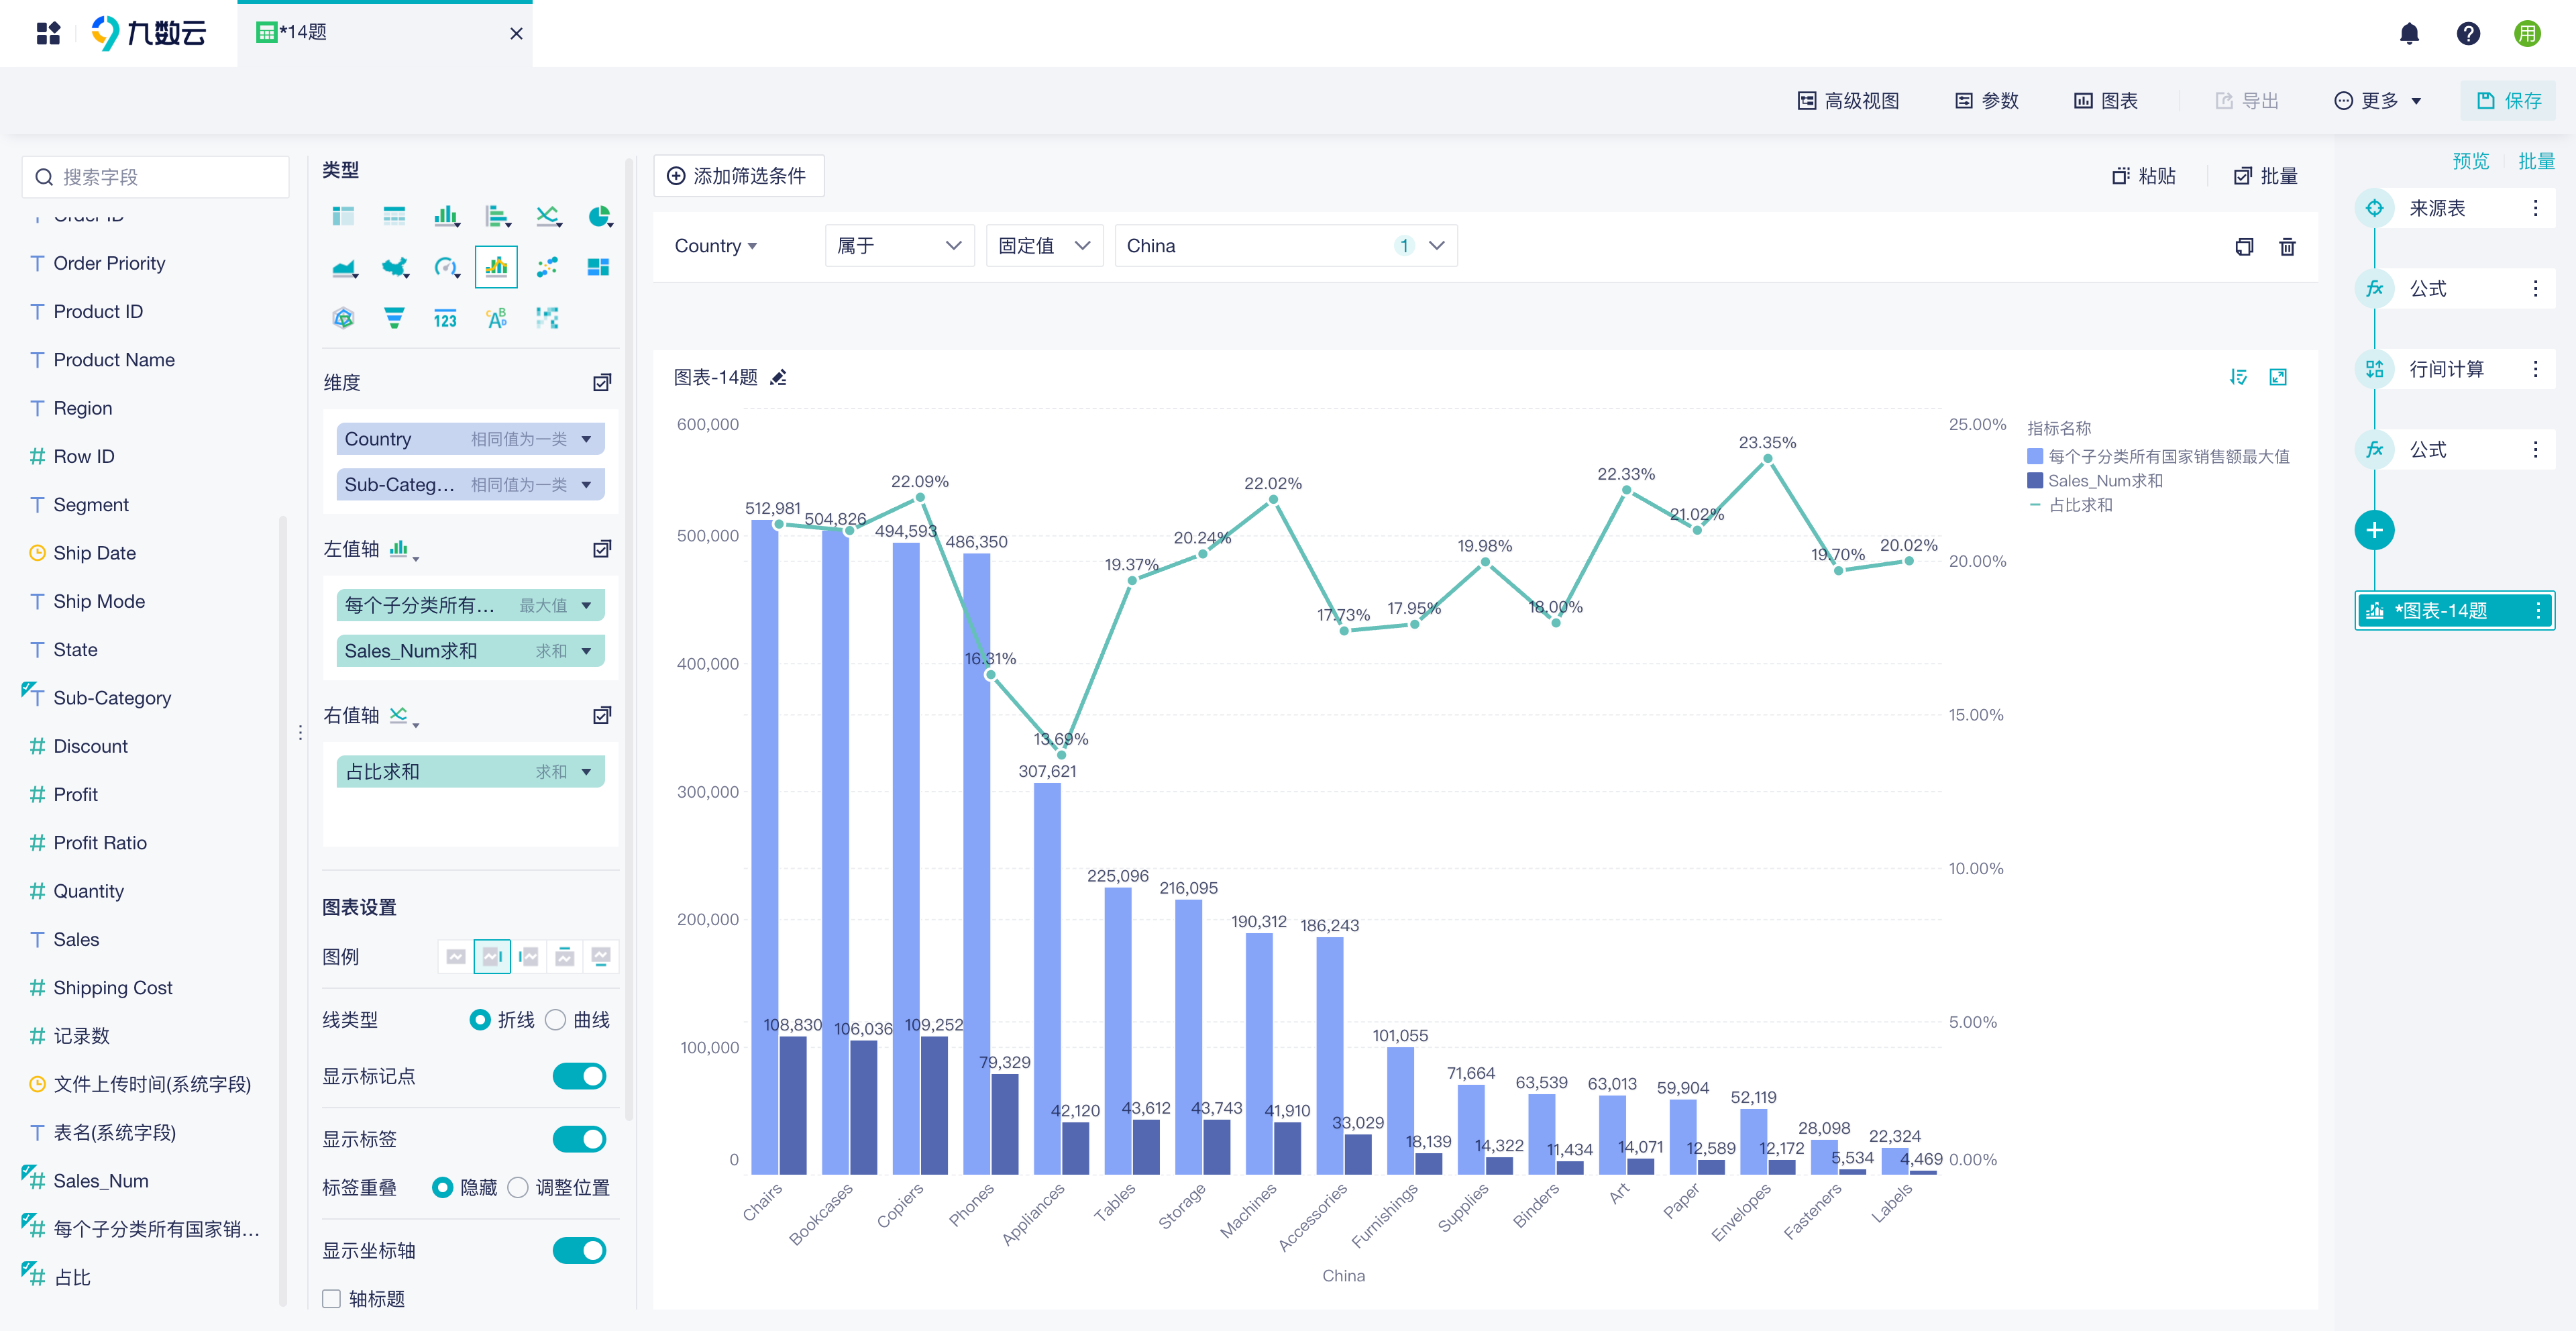This screenshot has width=2576, height=1331.
Task: Open Country dimension grouping dropdown
Action: [x=586, y=439]
